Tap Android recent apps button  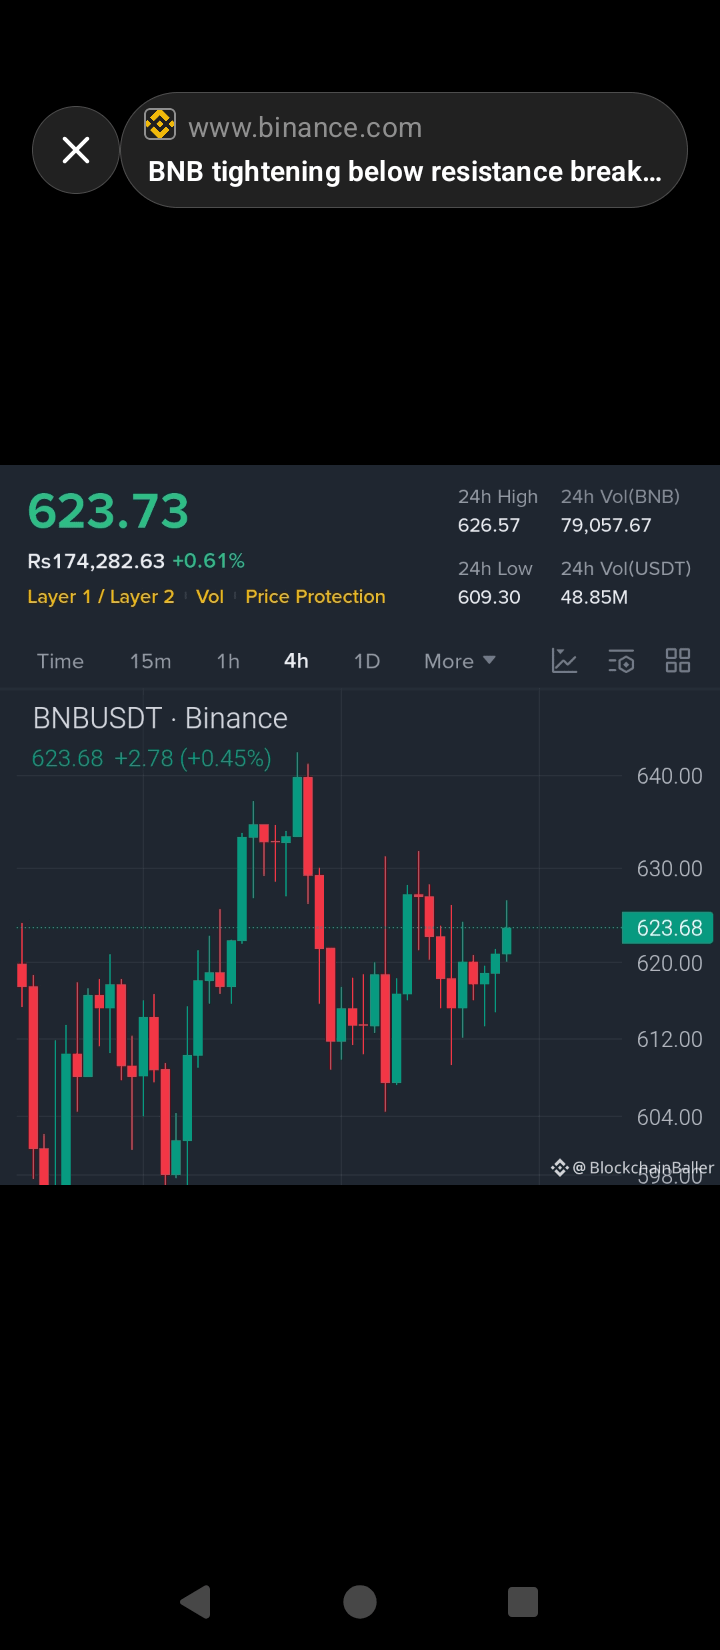(523, 1601)
